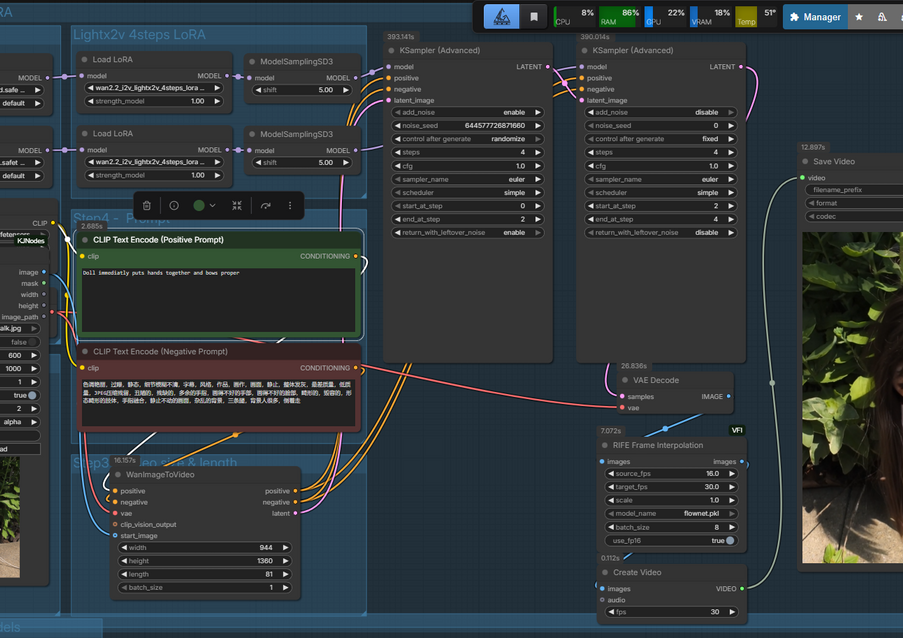Toggle the 'true' switch in the left image node

[32, 396]
